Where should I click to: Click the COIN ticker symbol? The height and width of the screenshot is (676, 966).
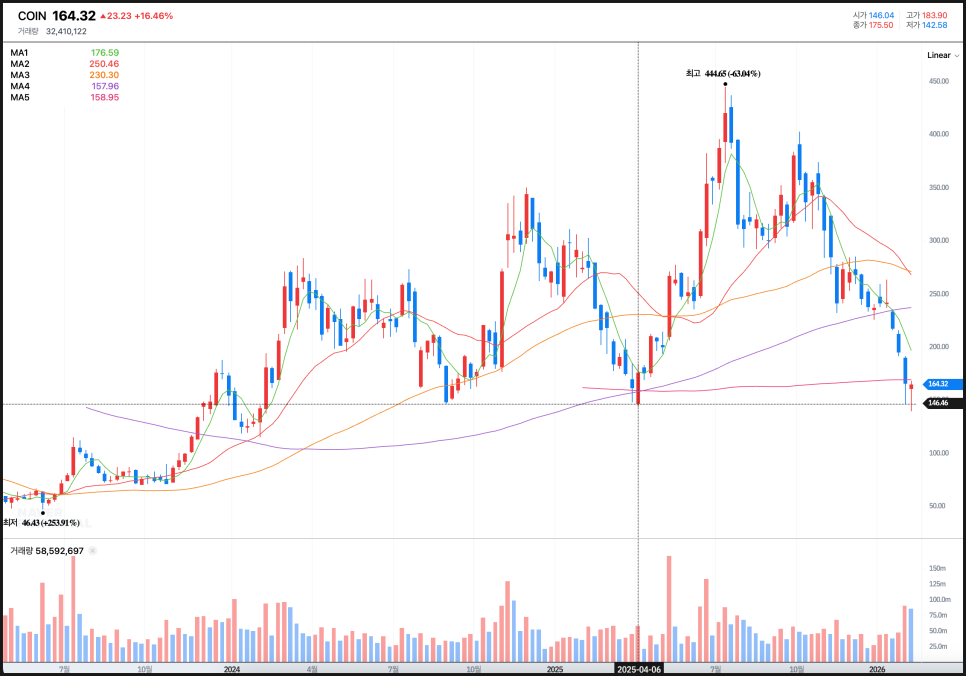[x=30, y=16]
